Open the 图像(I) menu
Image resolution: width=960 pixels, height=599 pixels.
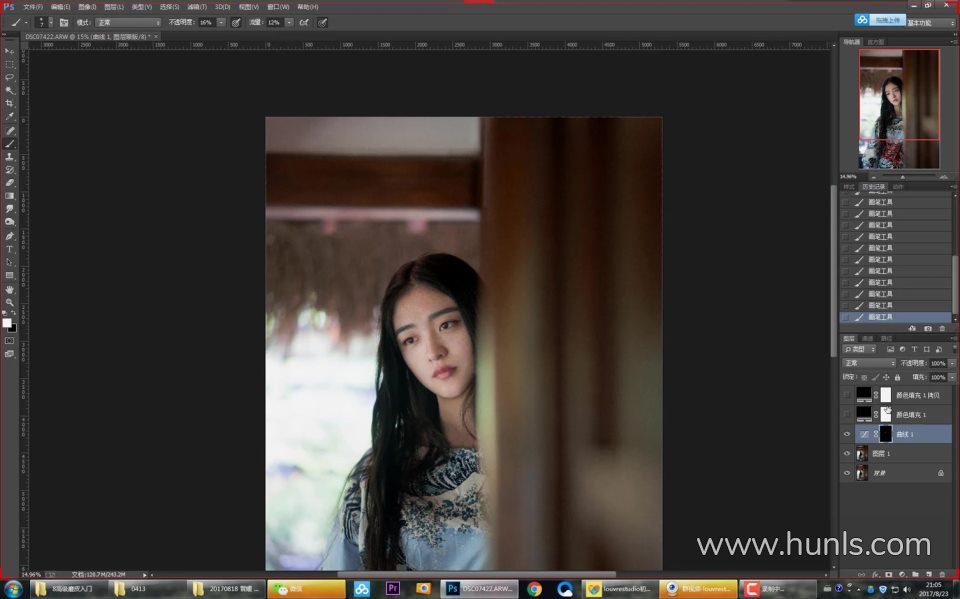coord(87,7)
